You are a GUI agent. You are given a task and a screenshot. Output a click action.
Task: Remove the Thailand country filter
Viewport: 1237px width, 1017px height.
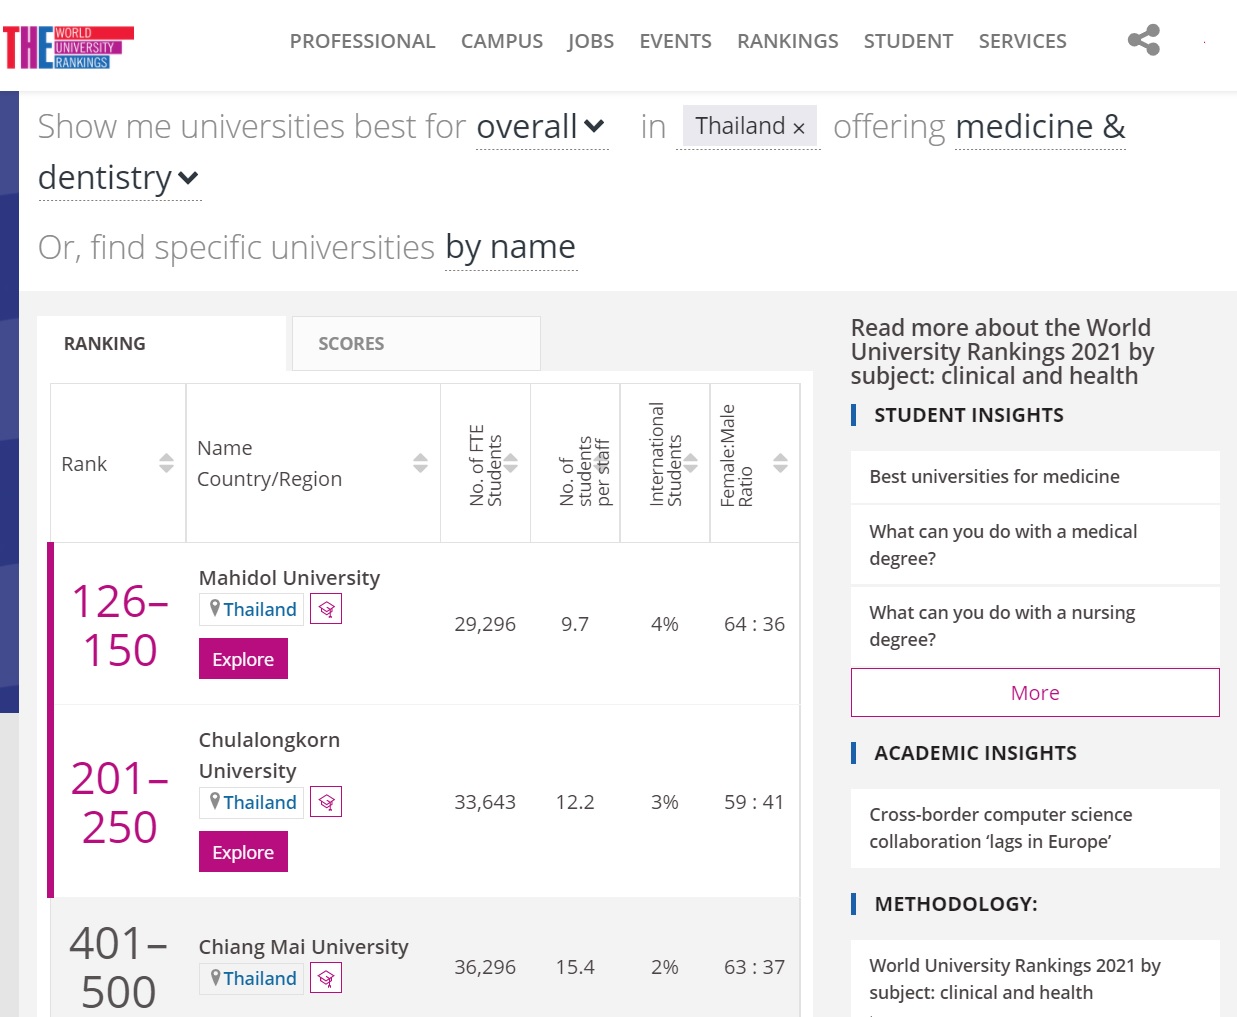click(x=799, y=128)
